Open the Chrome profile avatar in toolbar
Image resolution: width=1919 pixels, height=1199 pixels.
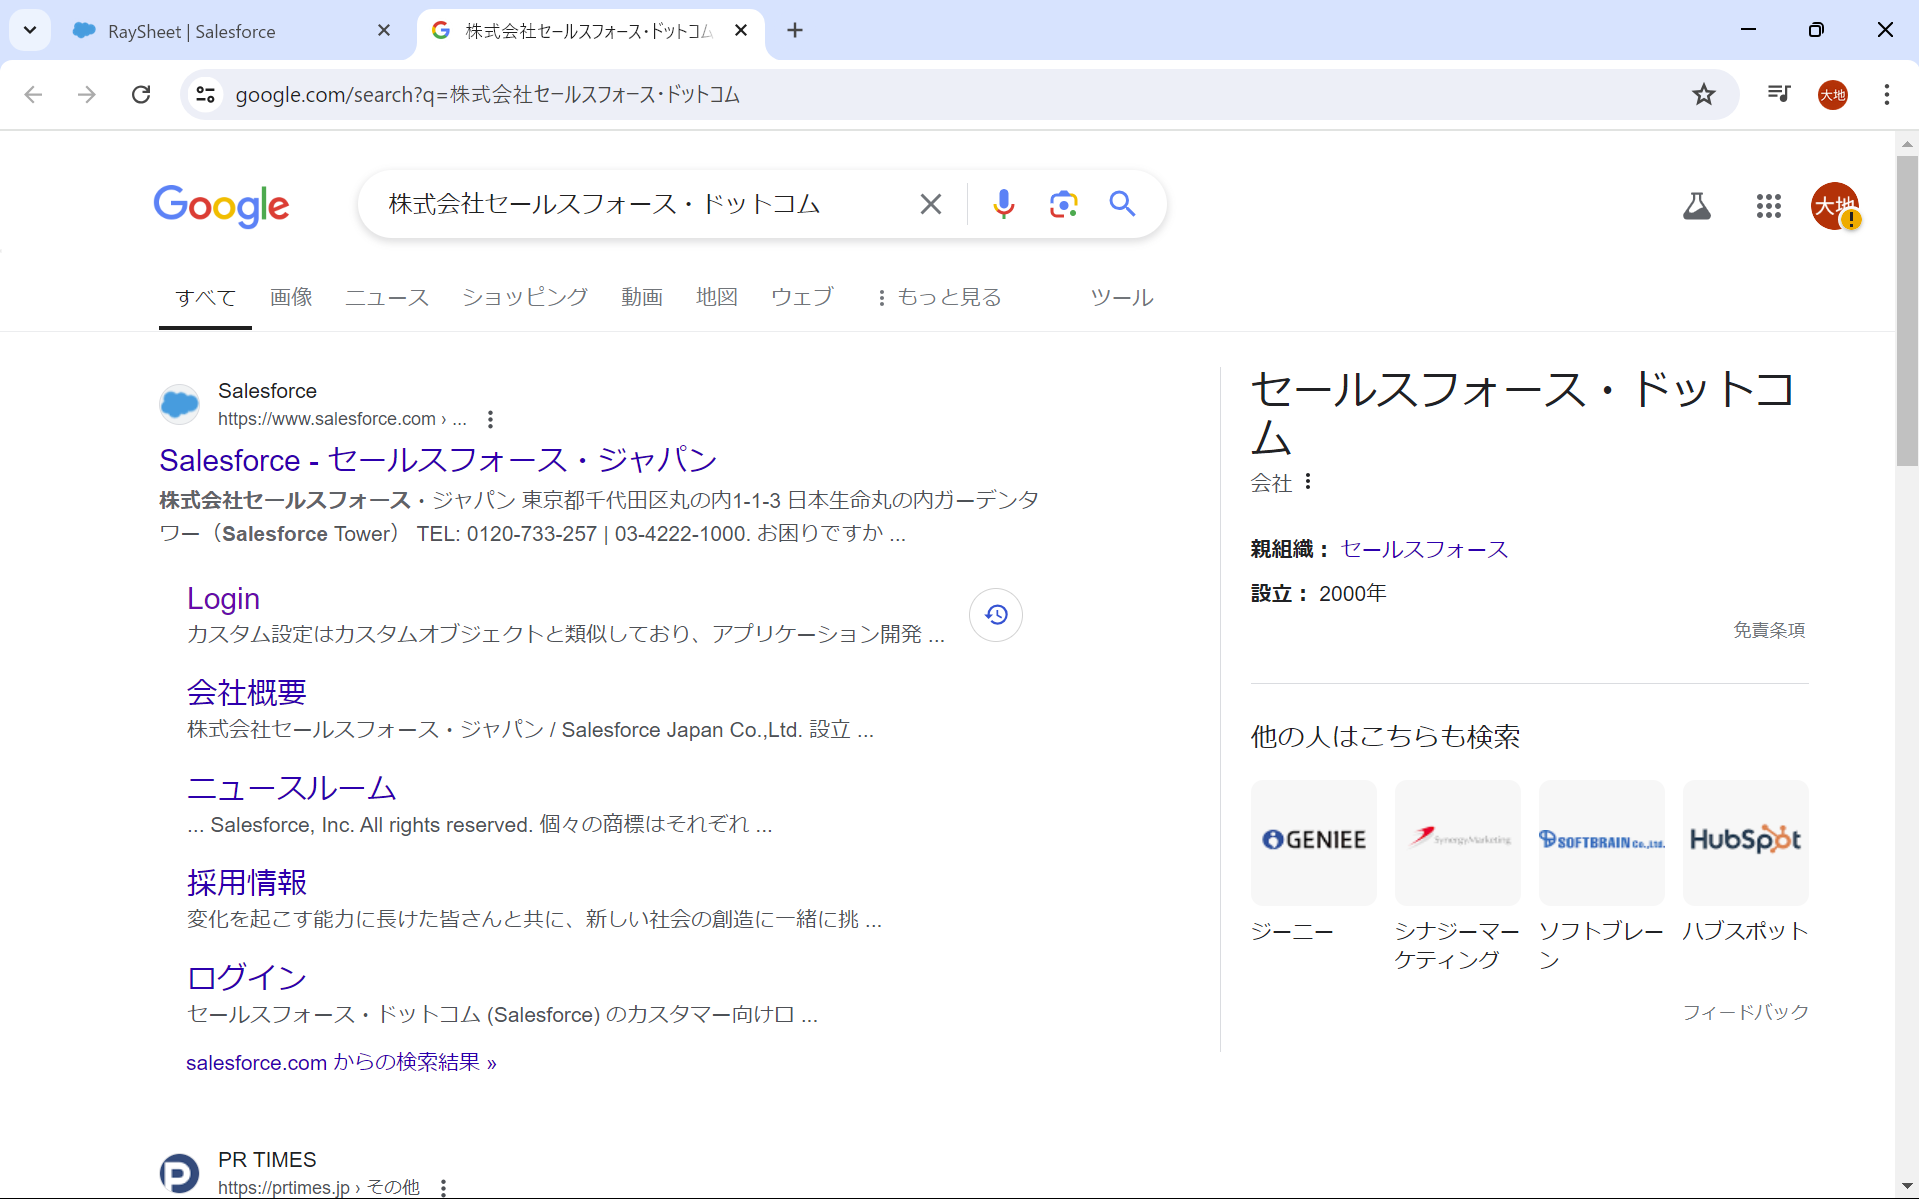tap(1833, 95)
